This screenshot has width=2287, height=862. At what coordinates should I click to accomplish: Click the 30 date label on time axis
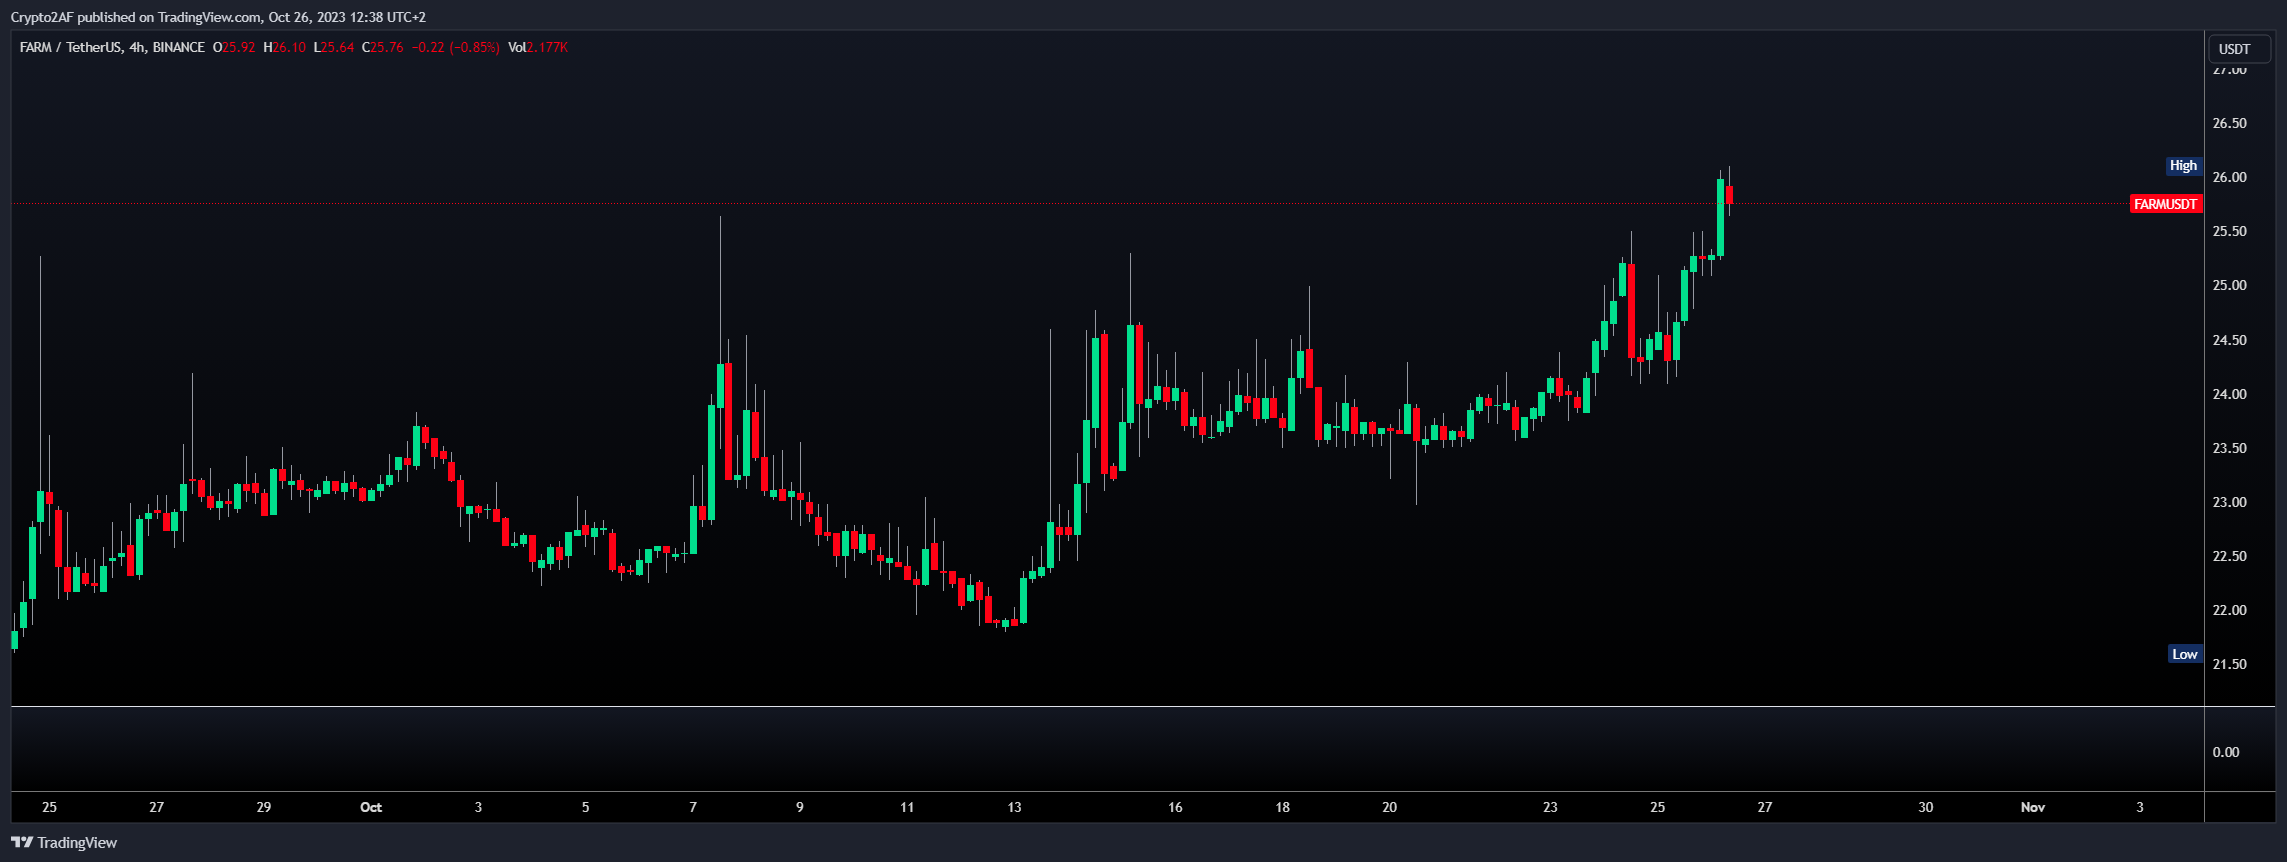pos(1925,807)
